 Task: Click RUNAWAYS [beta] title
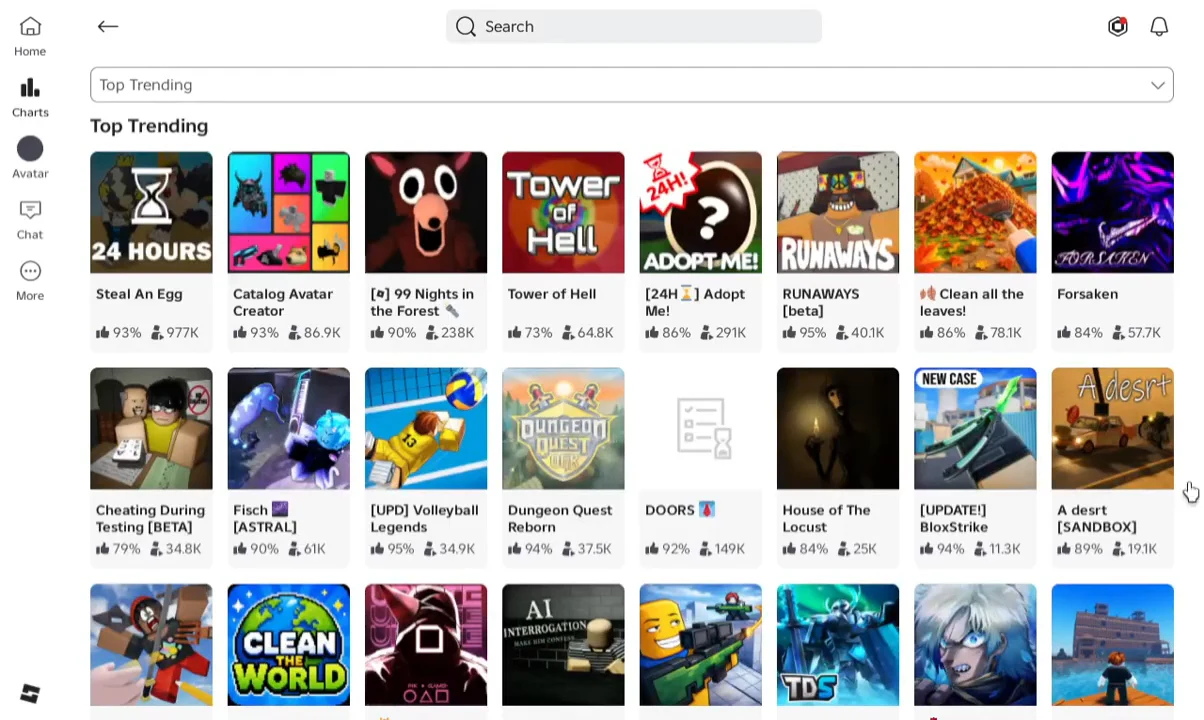pyautogui.click(x=821, y=302)
